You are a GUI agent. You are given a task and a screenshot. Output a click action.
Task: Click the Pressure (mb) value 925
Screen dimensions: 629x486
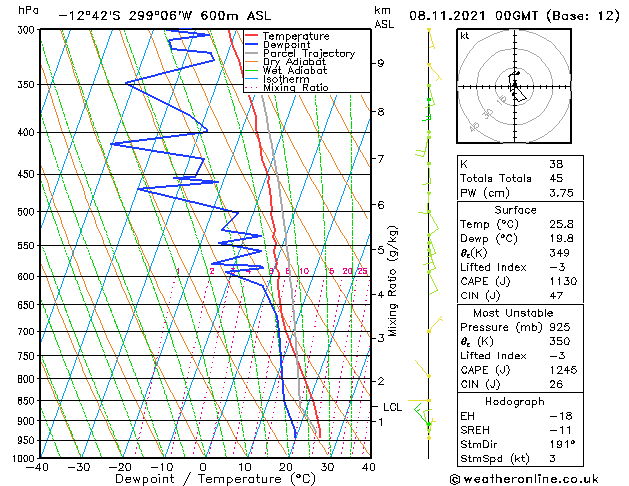pos(560,327)
